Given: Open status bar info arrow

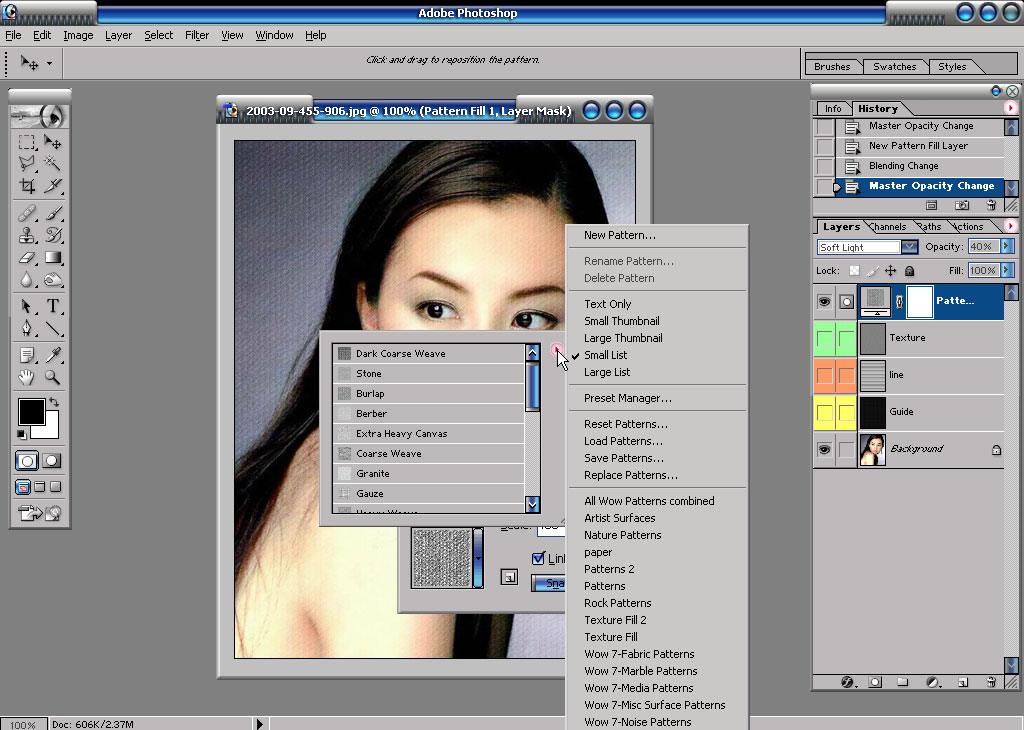Looking at the screenshot, I should coord(260,723).
